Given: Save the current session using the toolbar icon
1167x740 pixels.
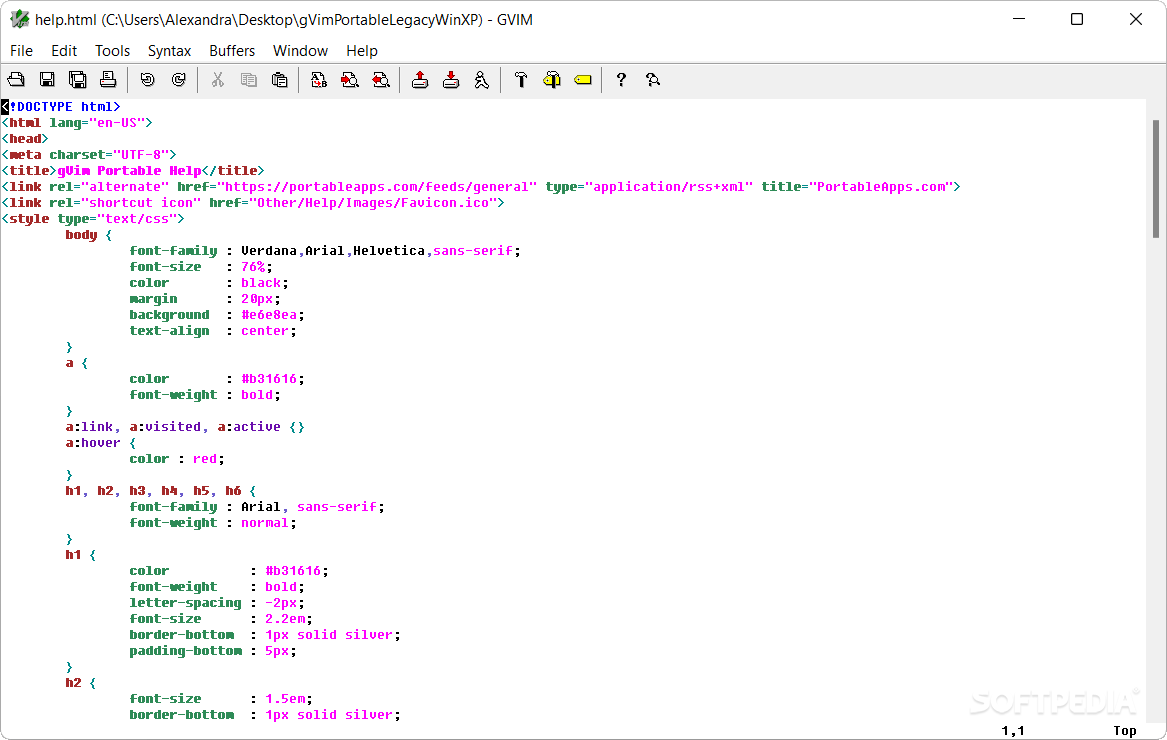Looking at the screenshot, I should tap(451, 80).
